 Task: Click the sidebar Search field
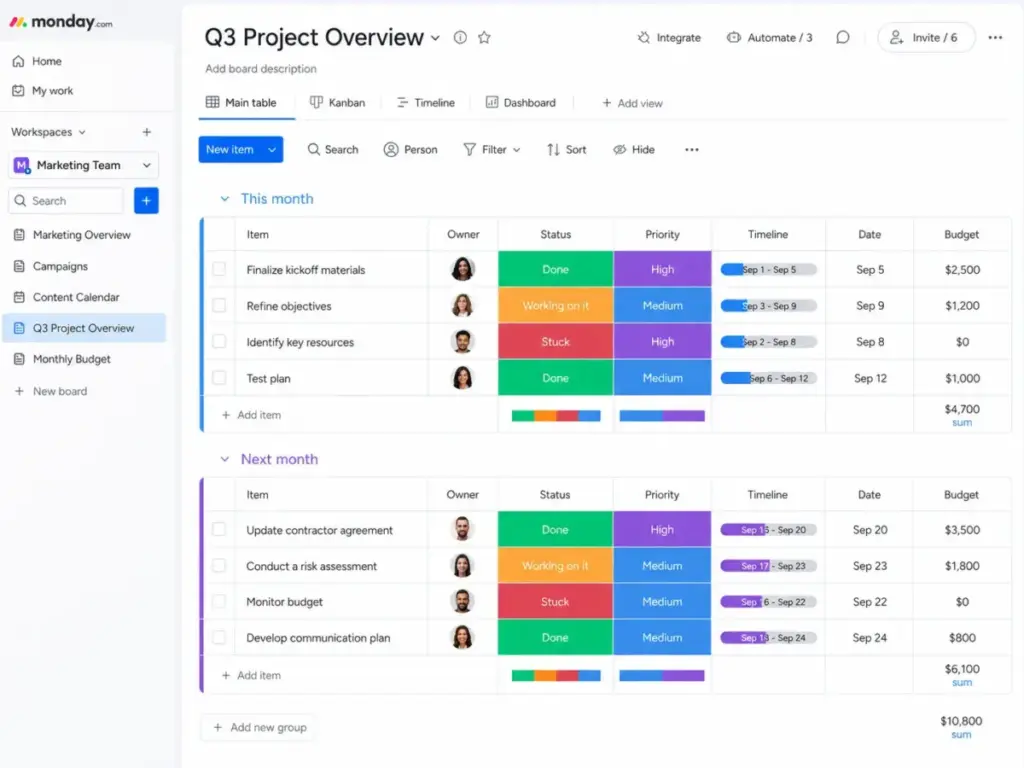[66, 200]
